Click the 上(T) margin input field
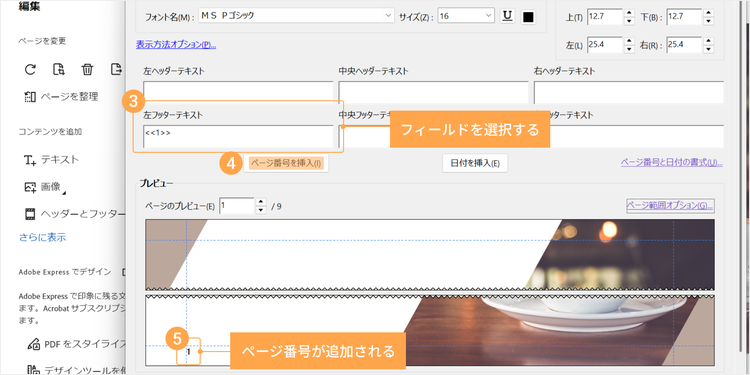This screenshot has width=750, height=375. 605,17
